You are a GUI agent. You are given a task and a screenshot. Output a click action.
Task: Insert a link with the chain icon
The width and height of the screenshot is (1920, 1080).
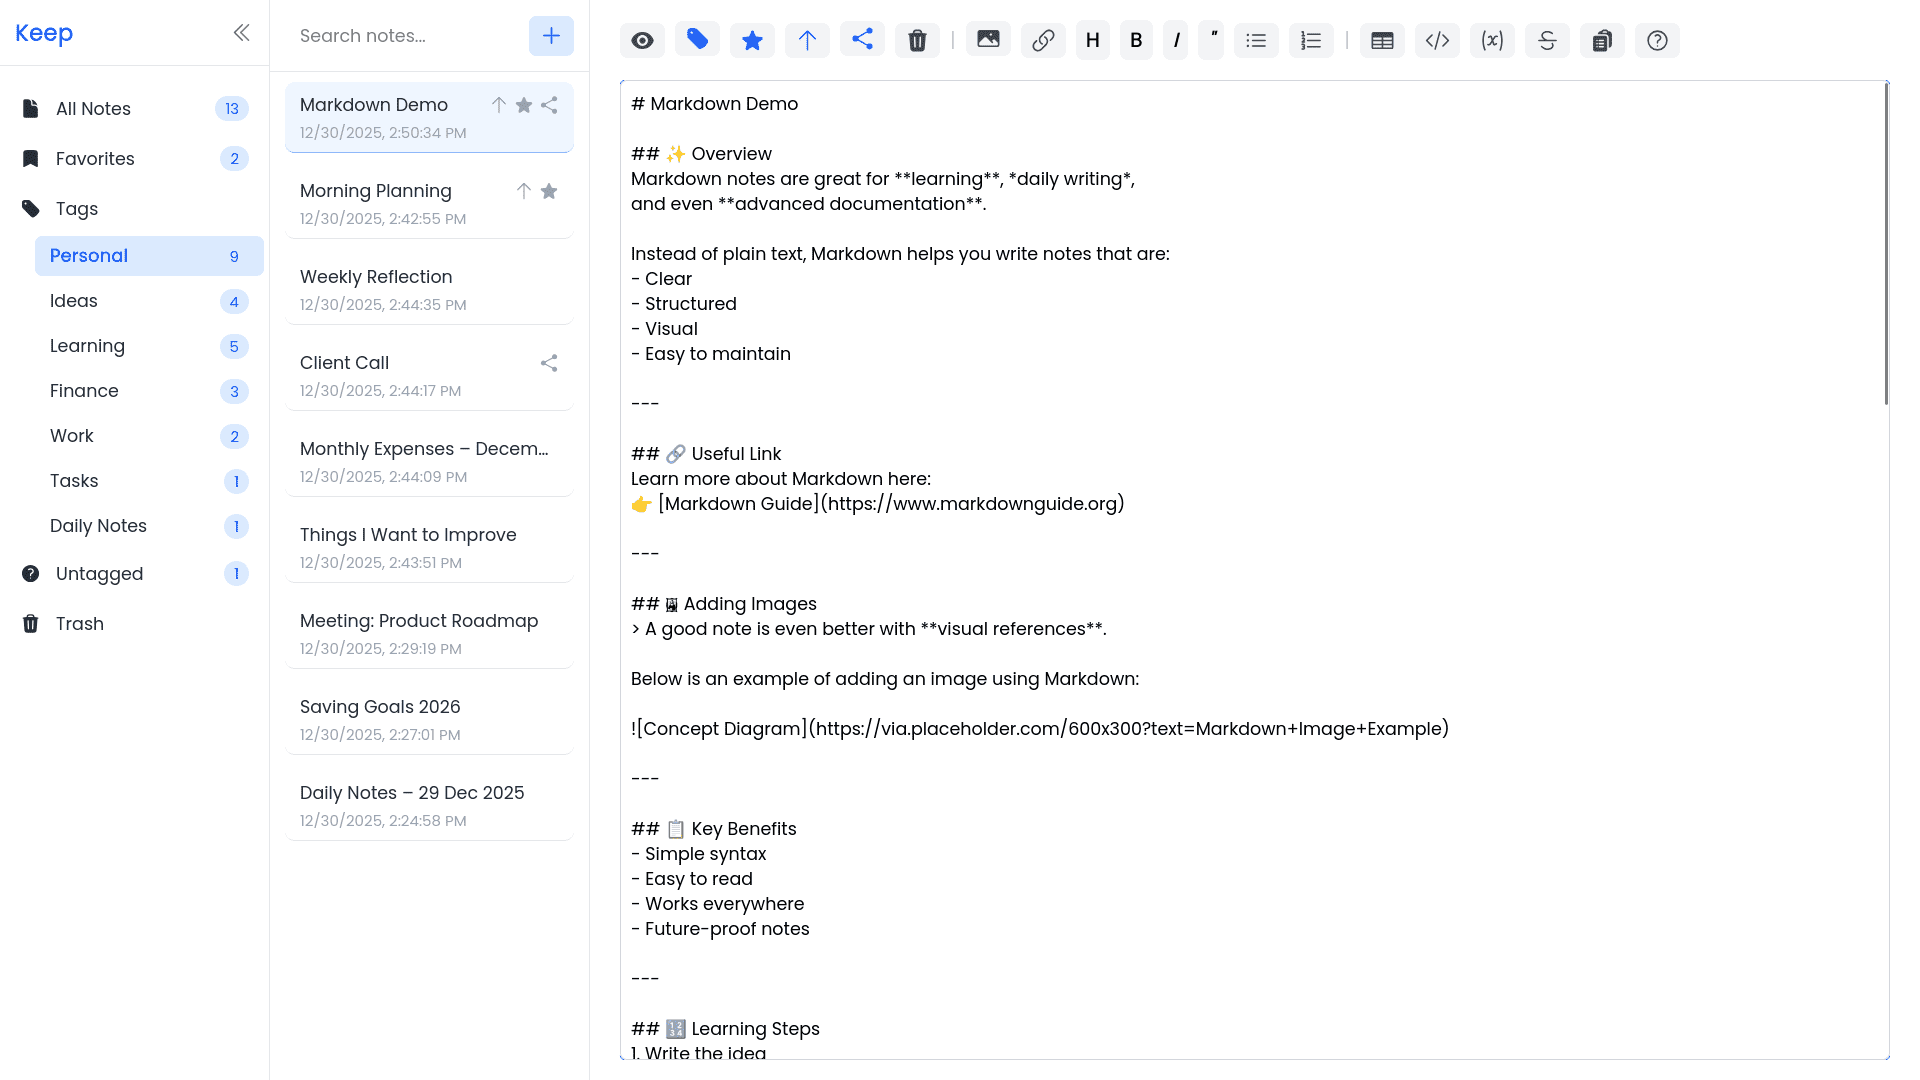1043,40
